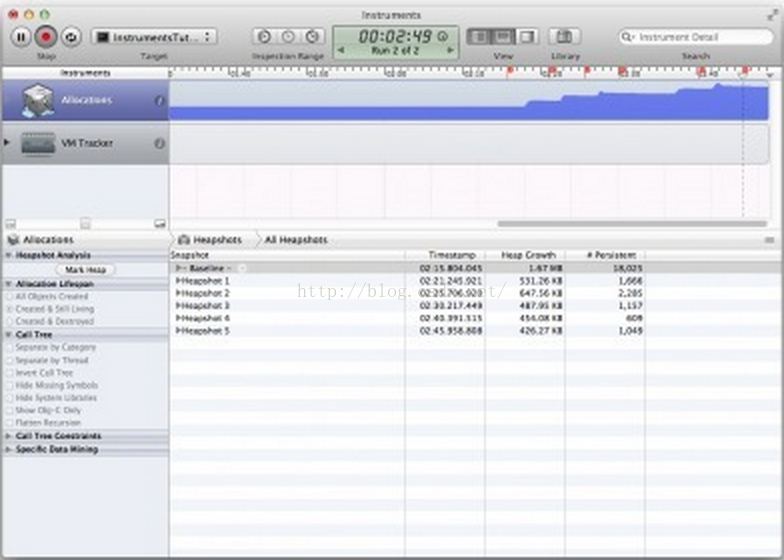Select the VM Tracker instrument icon
The width and height of the screenshot is (784, 560).
pos(38,144)
